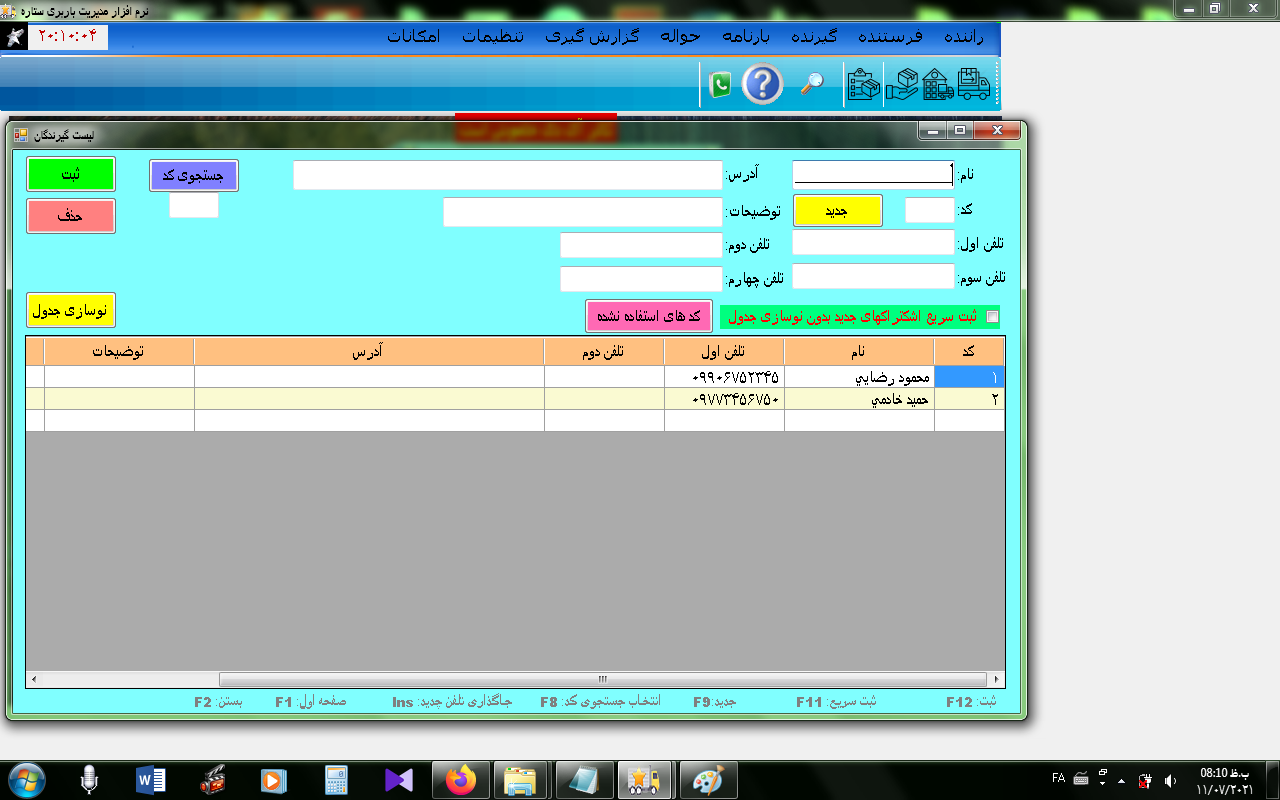Image resolution: width=1280 pixels, height=800 pixels.
Task: Open the امکانات menu
Action: (414, 36)
